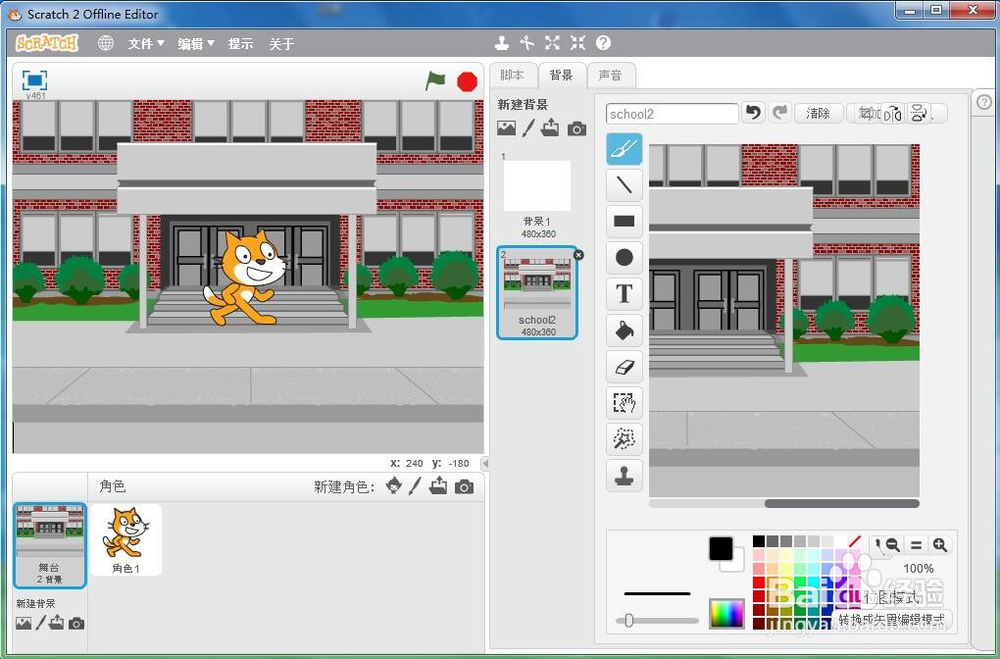The image size is (1000, 659).
Task: Select the 舞台 stage thumbnail
Action: tap(50, 545)
